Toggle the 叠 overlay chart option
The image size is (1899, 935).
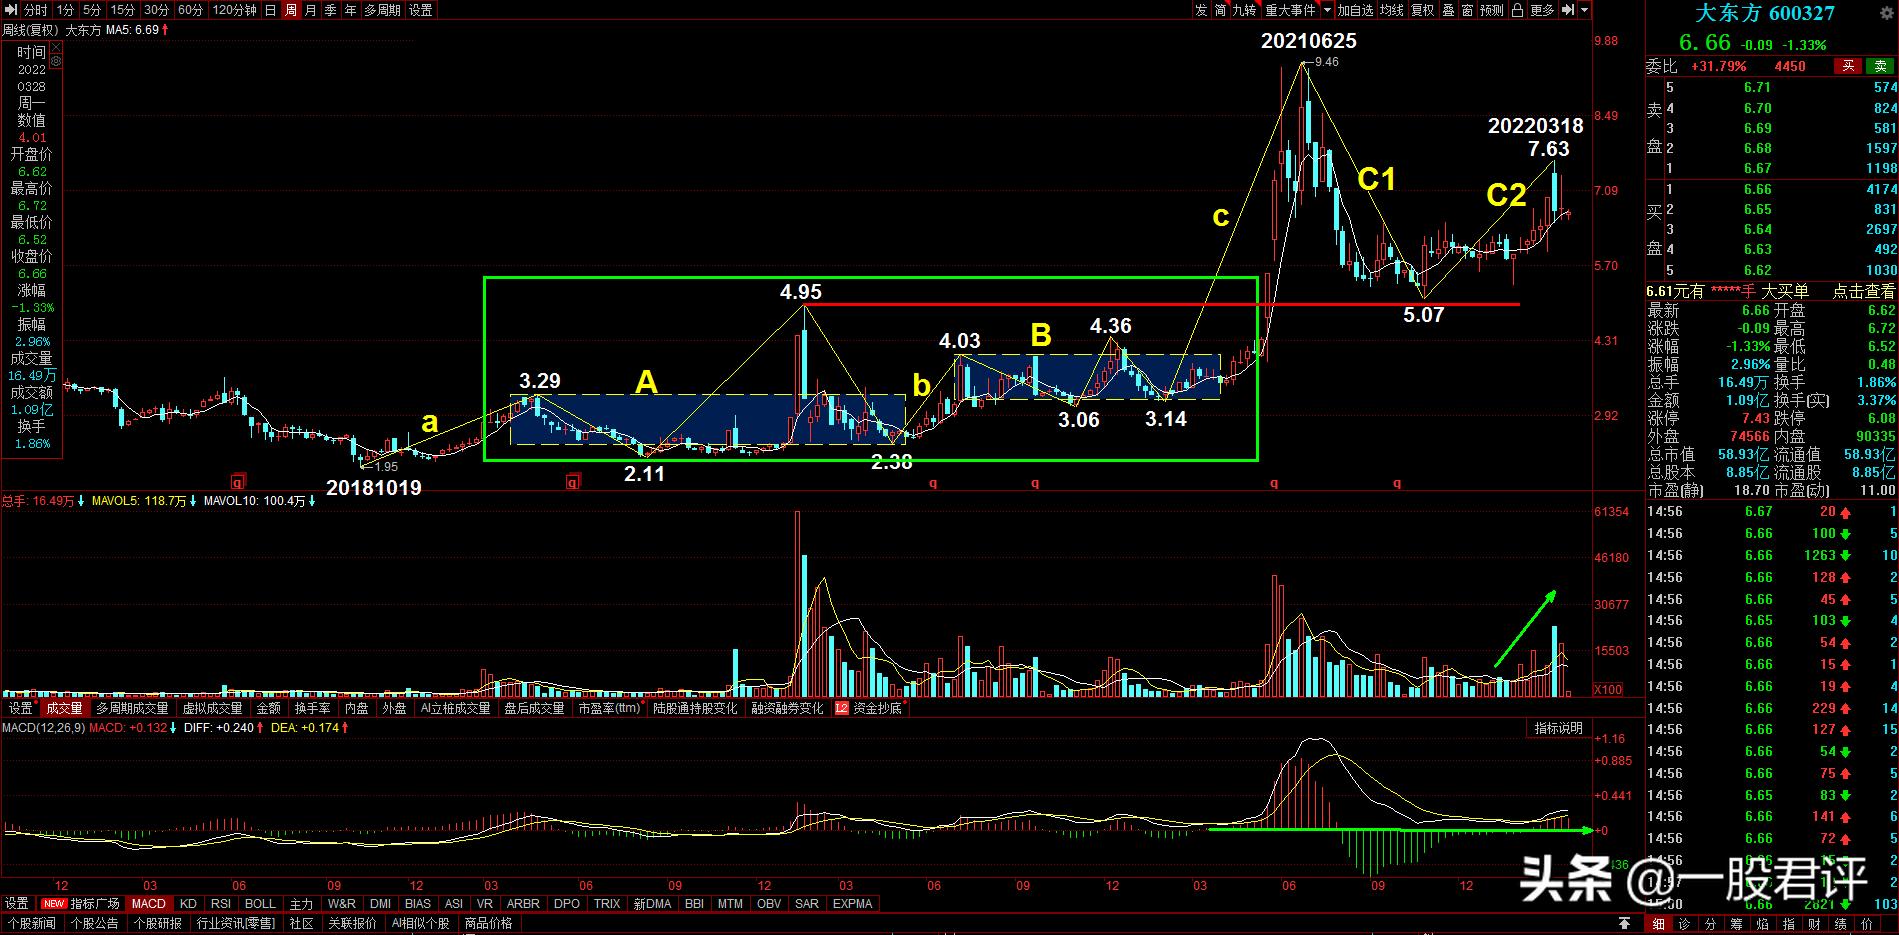[x=1448, y=10]
